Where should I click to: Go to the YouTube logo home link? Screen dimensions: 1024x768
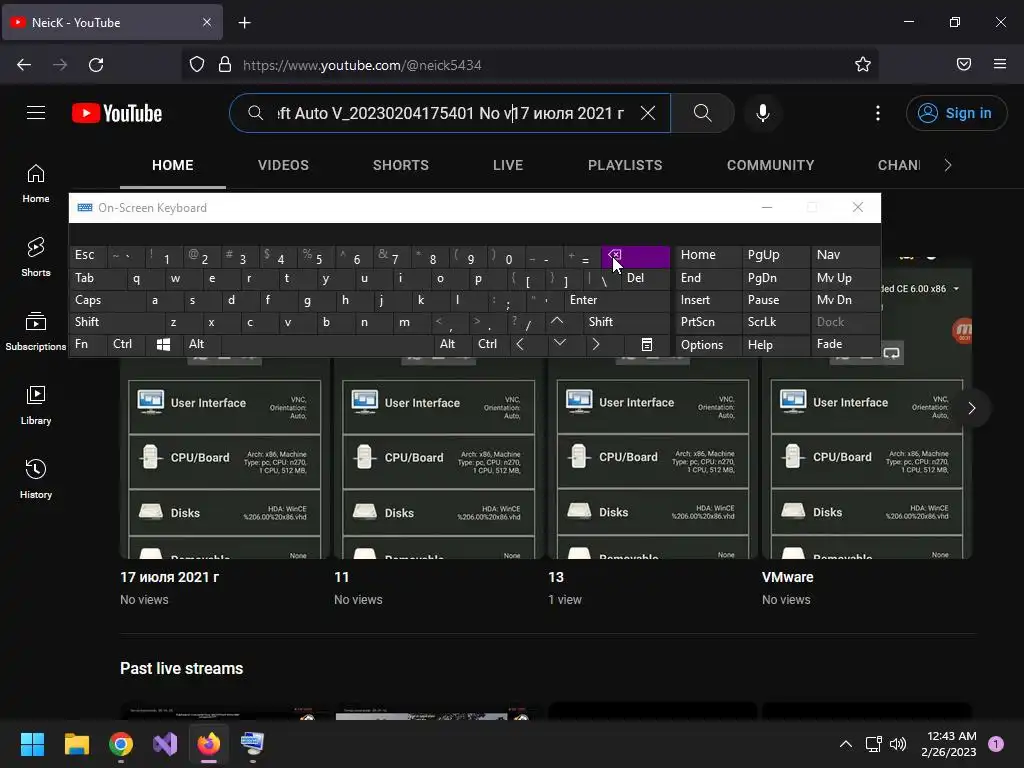[x=117, y=113]
